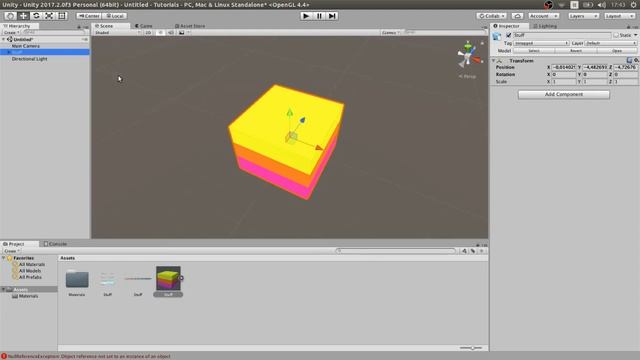Open the Static options dropdown arrow

click(636, 35)
